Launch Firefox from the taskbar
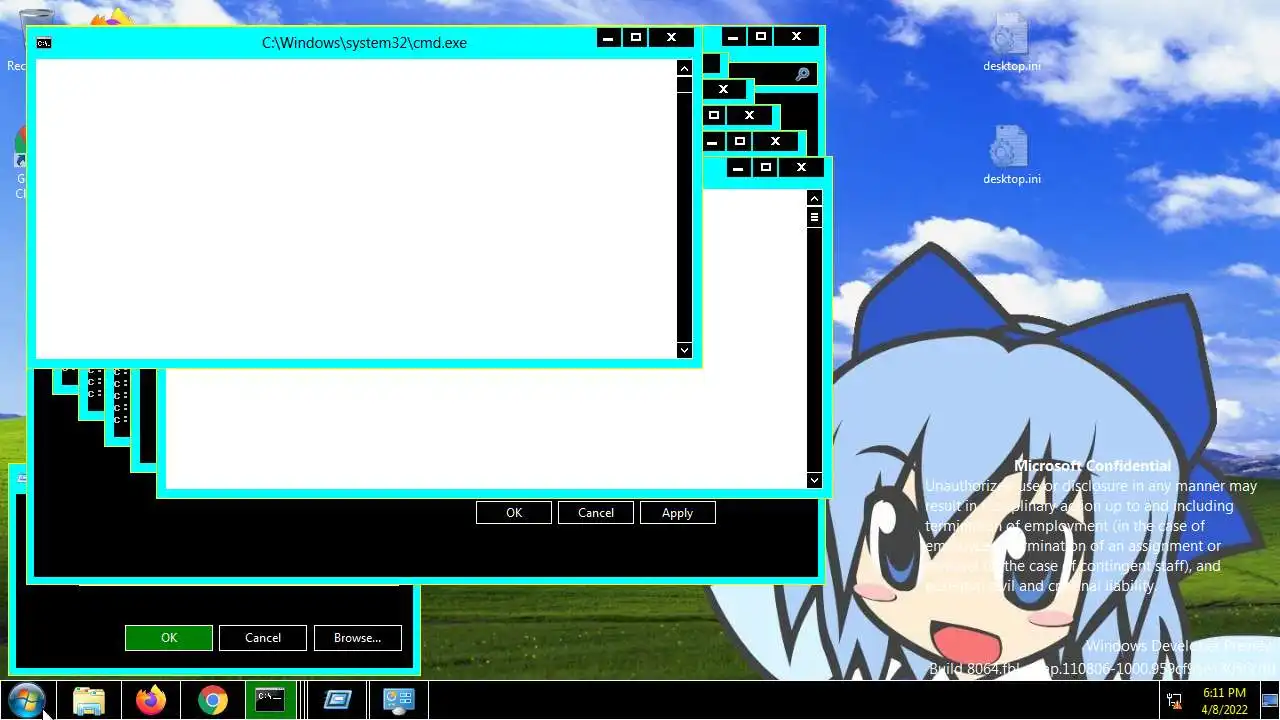 pos(151,700)
